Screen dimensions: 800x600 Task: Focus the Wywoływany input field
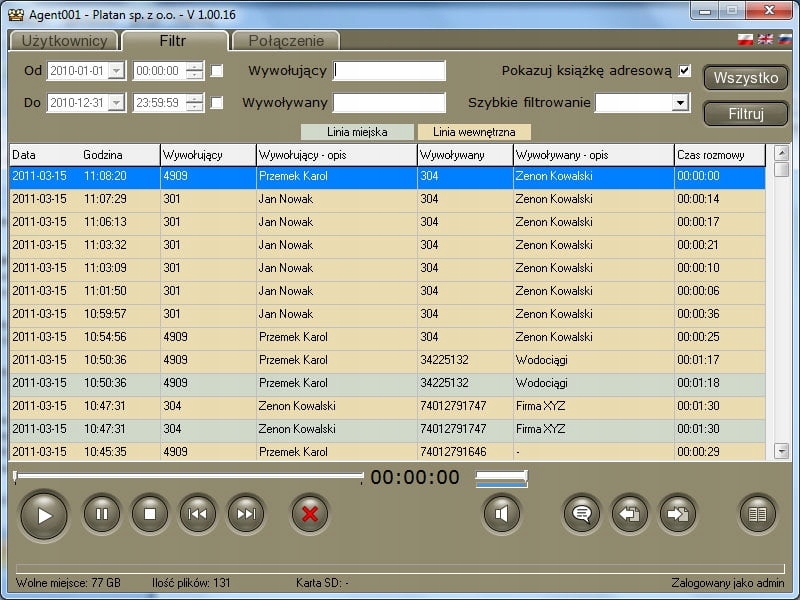pyautogui.click(x=389, y=103)
